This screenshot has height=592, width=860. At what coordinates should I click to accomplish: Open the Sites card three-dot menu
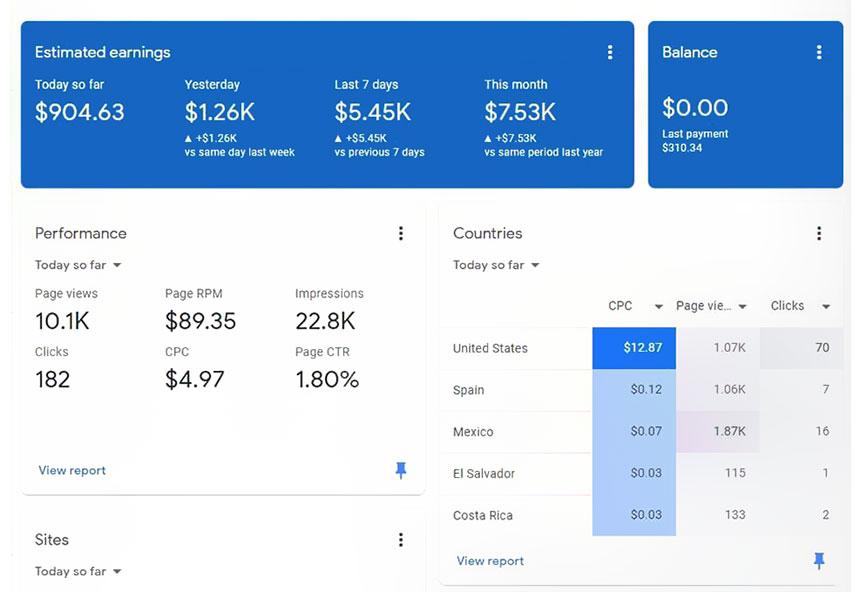pyautogui.click(x=401, y=540)
